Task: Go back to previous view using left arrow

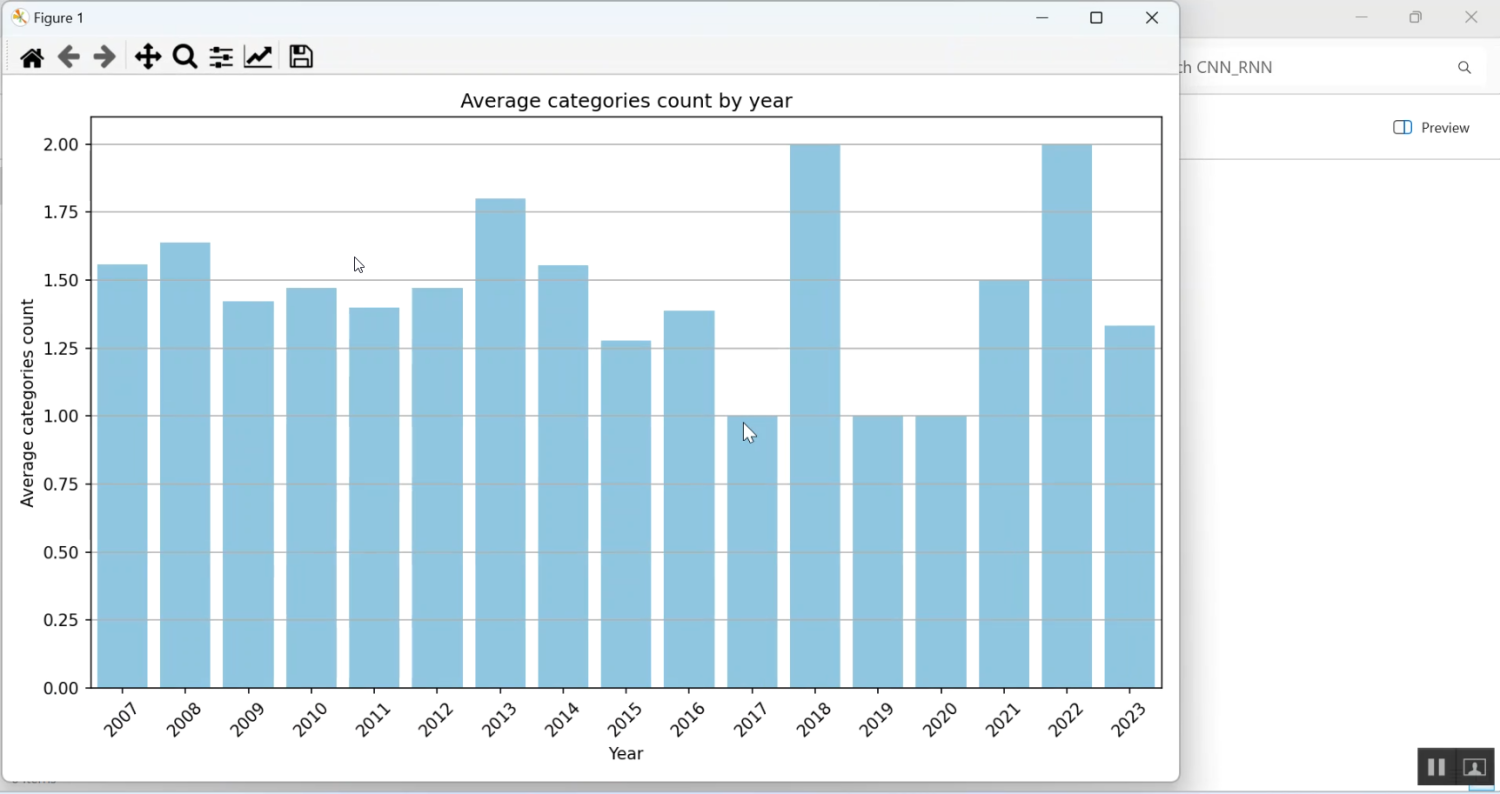Action: click(68, 57)
